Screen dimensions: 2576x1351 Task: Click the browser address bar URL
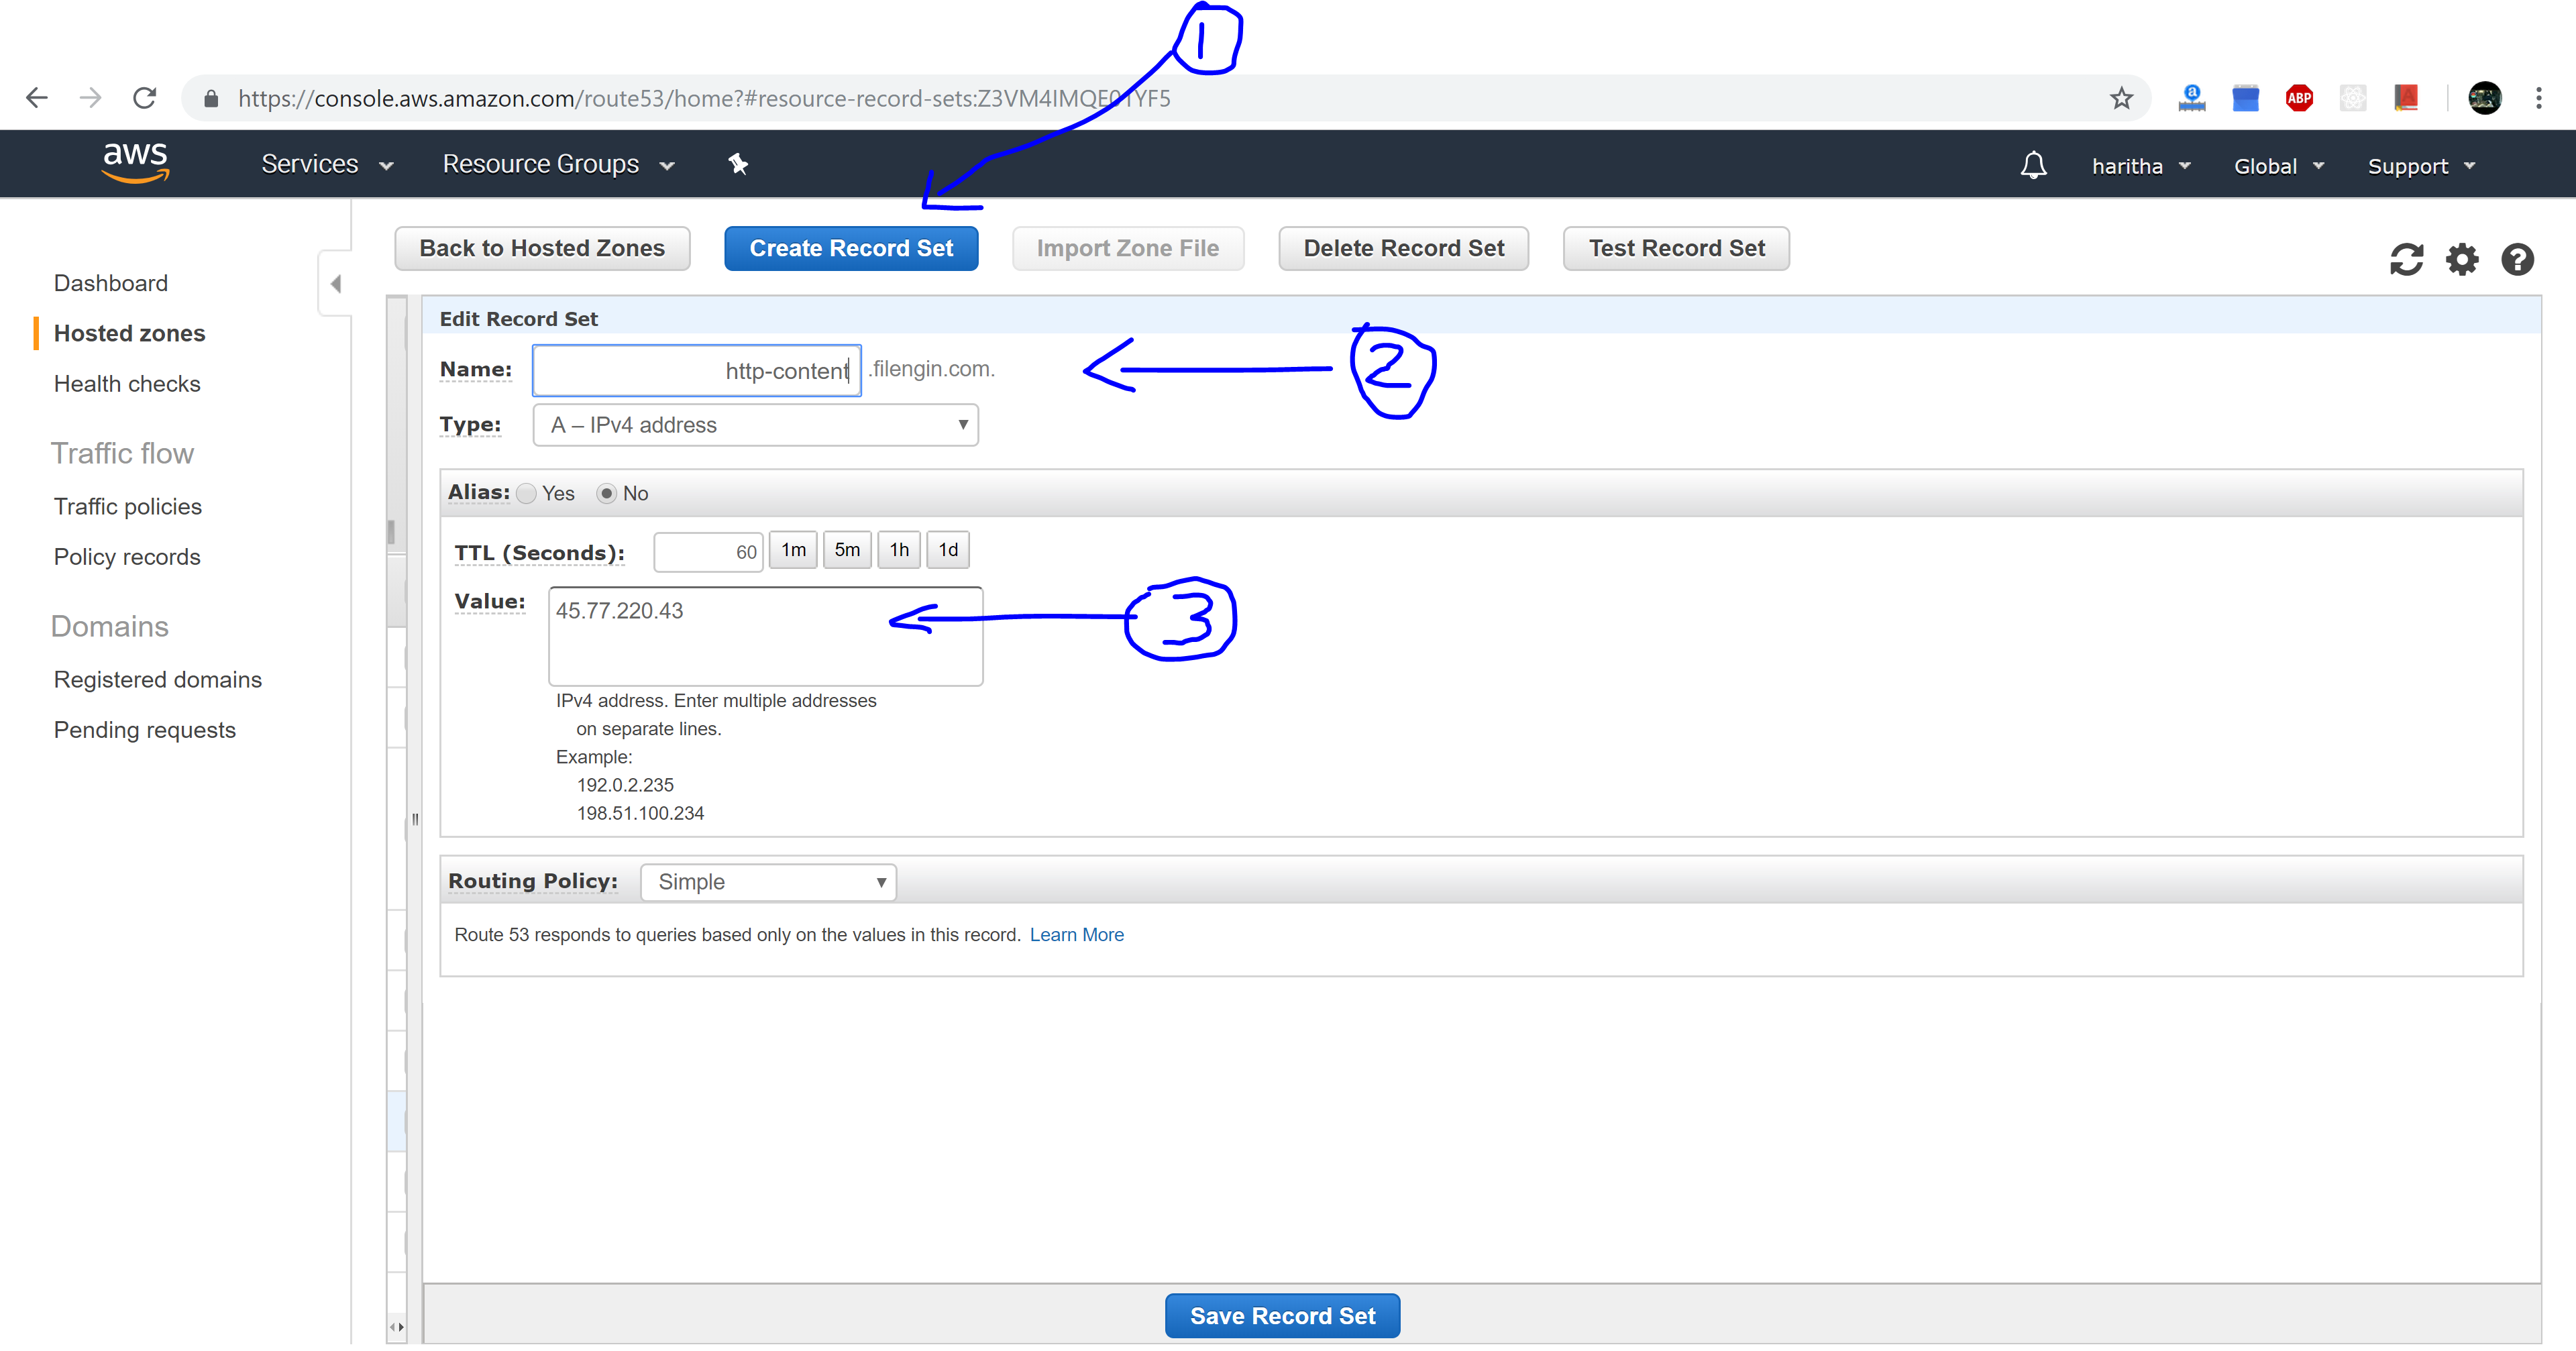(x=704, y=98)
